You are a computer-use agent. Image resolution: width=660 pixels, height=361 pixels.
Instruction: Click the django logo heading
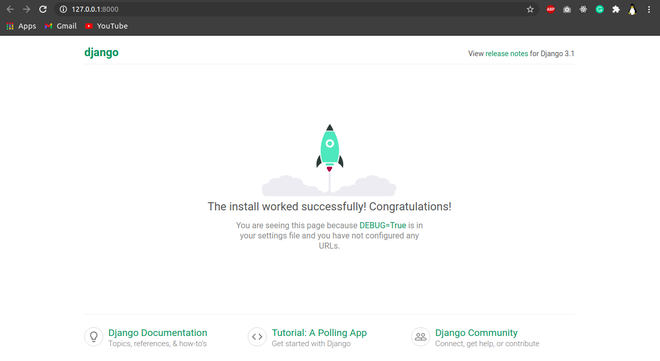101,53
